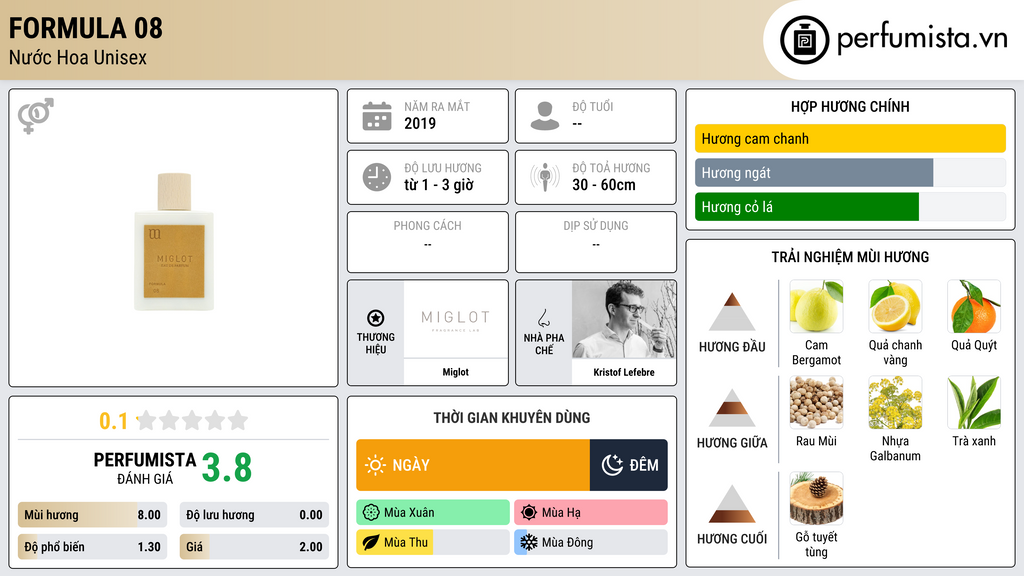Screen dimensions: 1024x576
Task: Click the Miglot Formula 08 bottle image
Action: [x=174, y=242]
